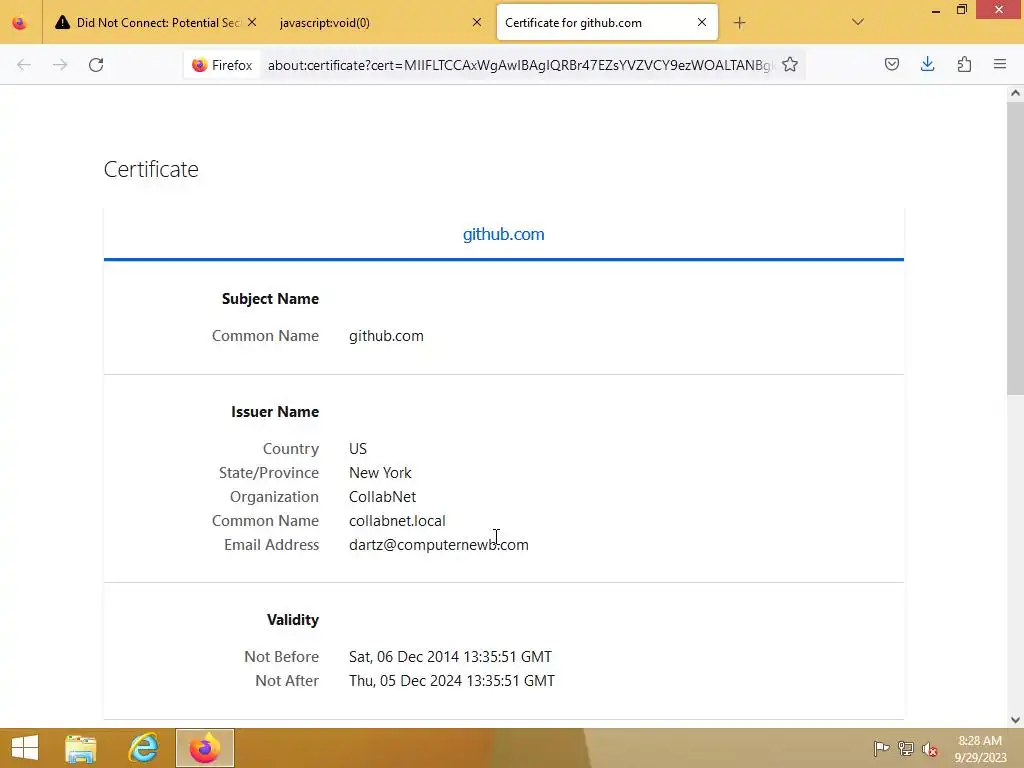
Task: Click the vertical scrollbar thumb
Action: tap(1015, 248)
